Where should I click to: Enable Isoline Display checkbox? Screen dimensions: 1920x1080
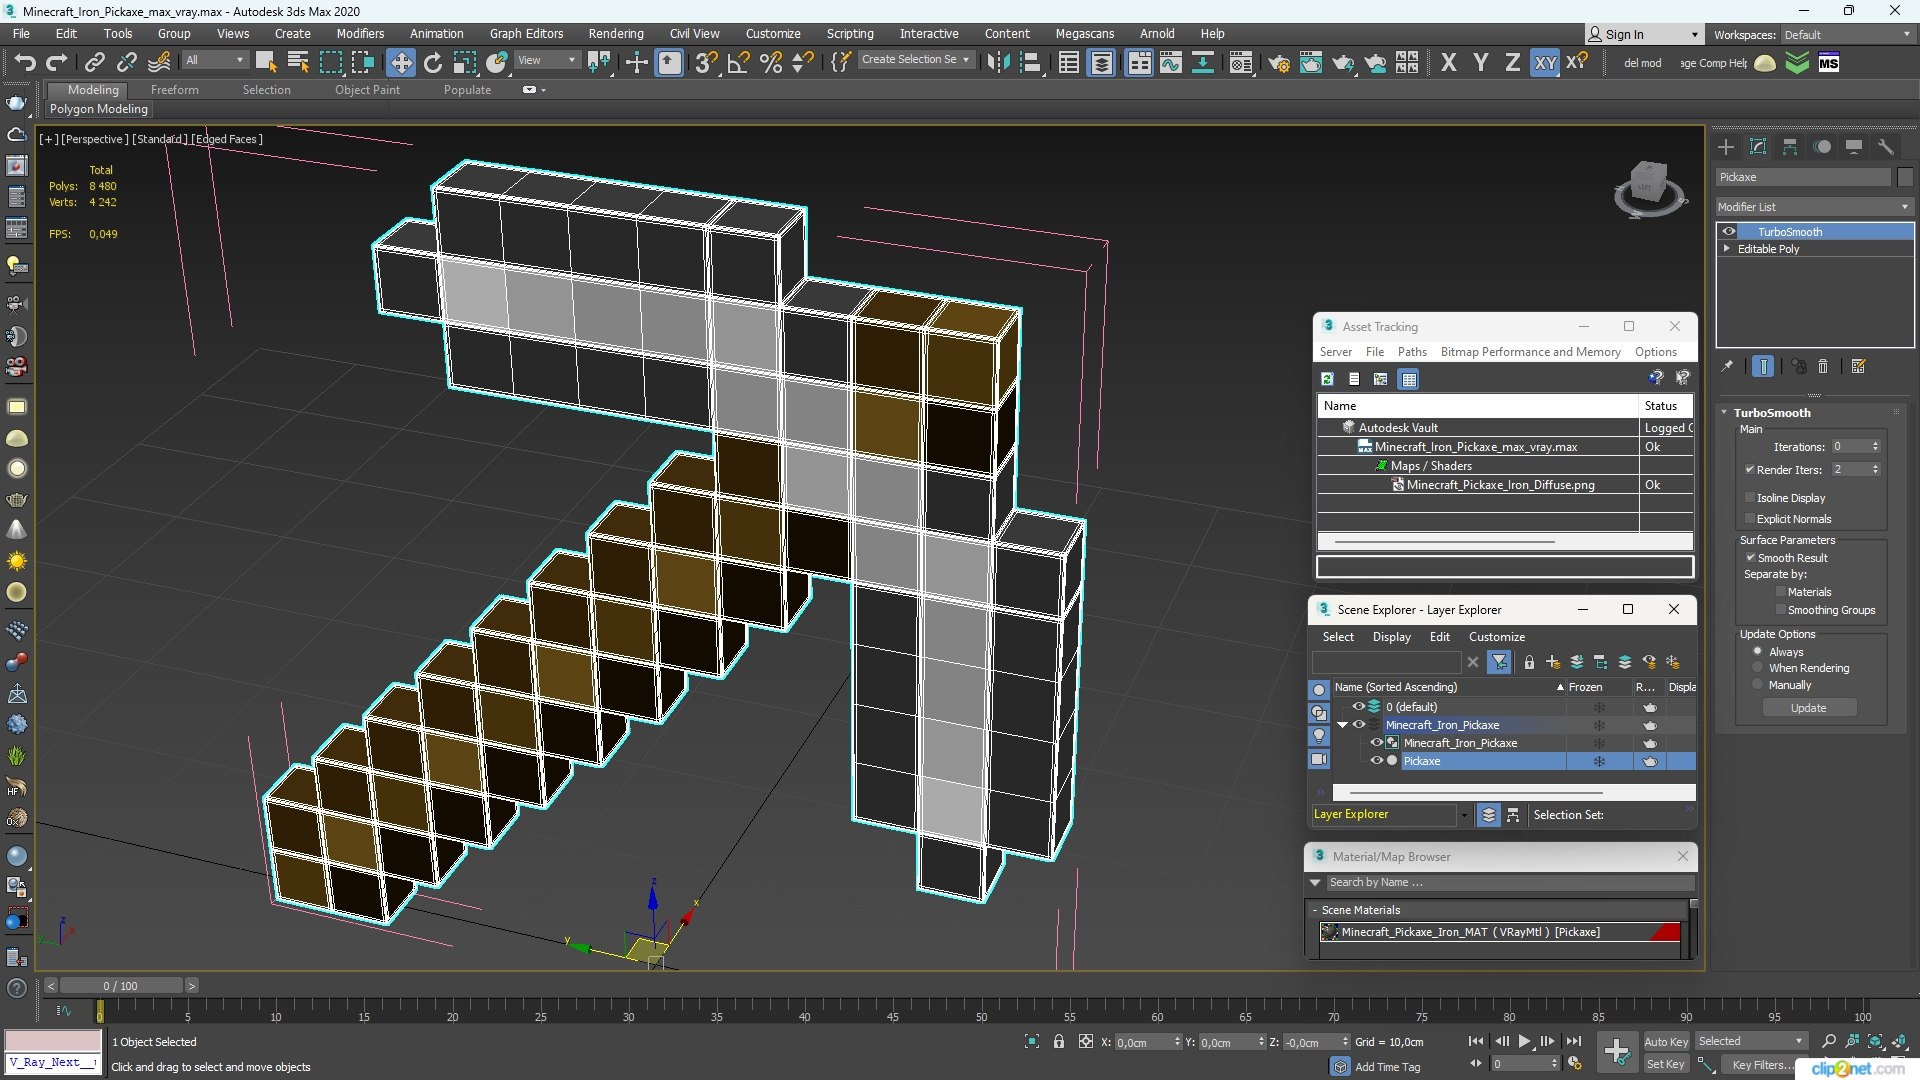pos(1750,498)
